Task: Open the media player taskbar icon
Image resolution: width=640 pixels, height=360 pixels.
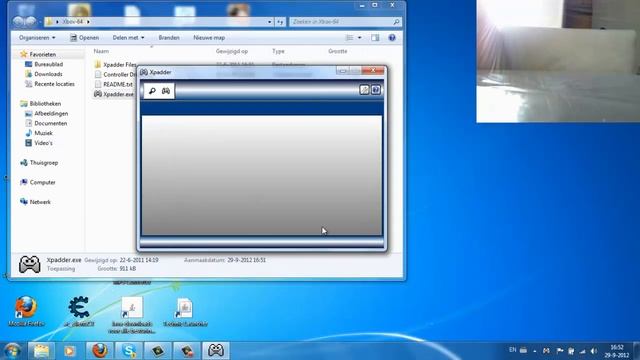Action: (x=70, y=351)
